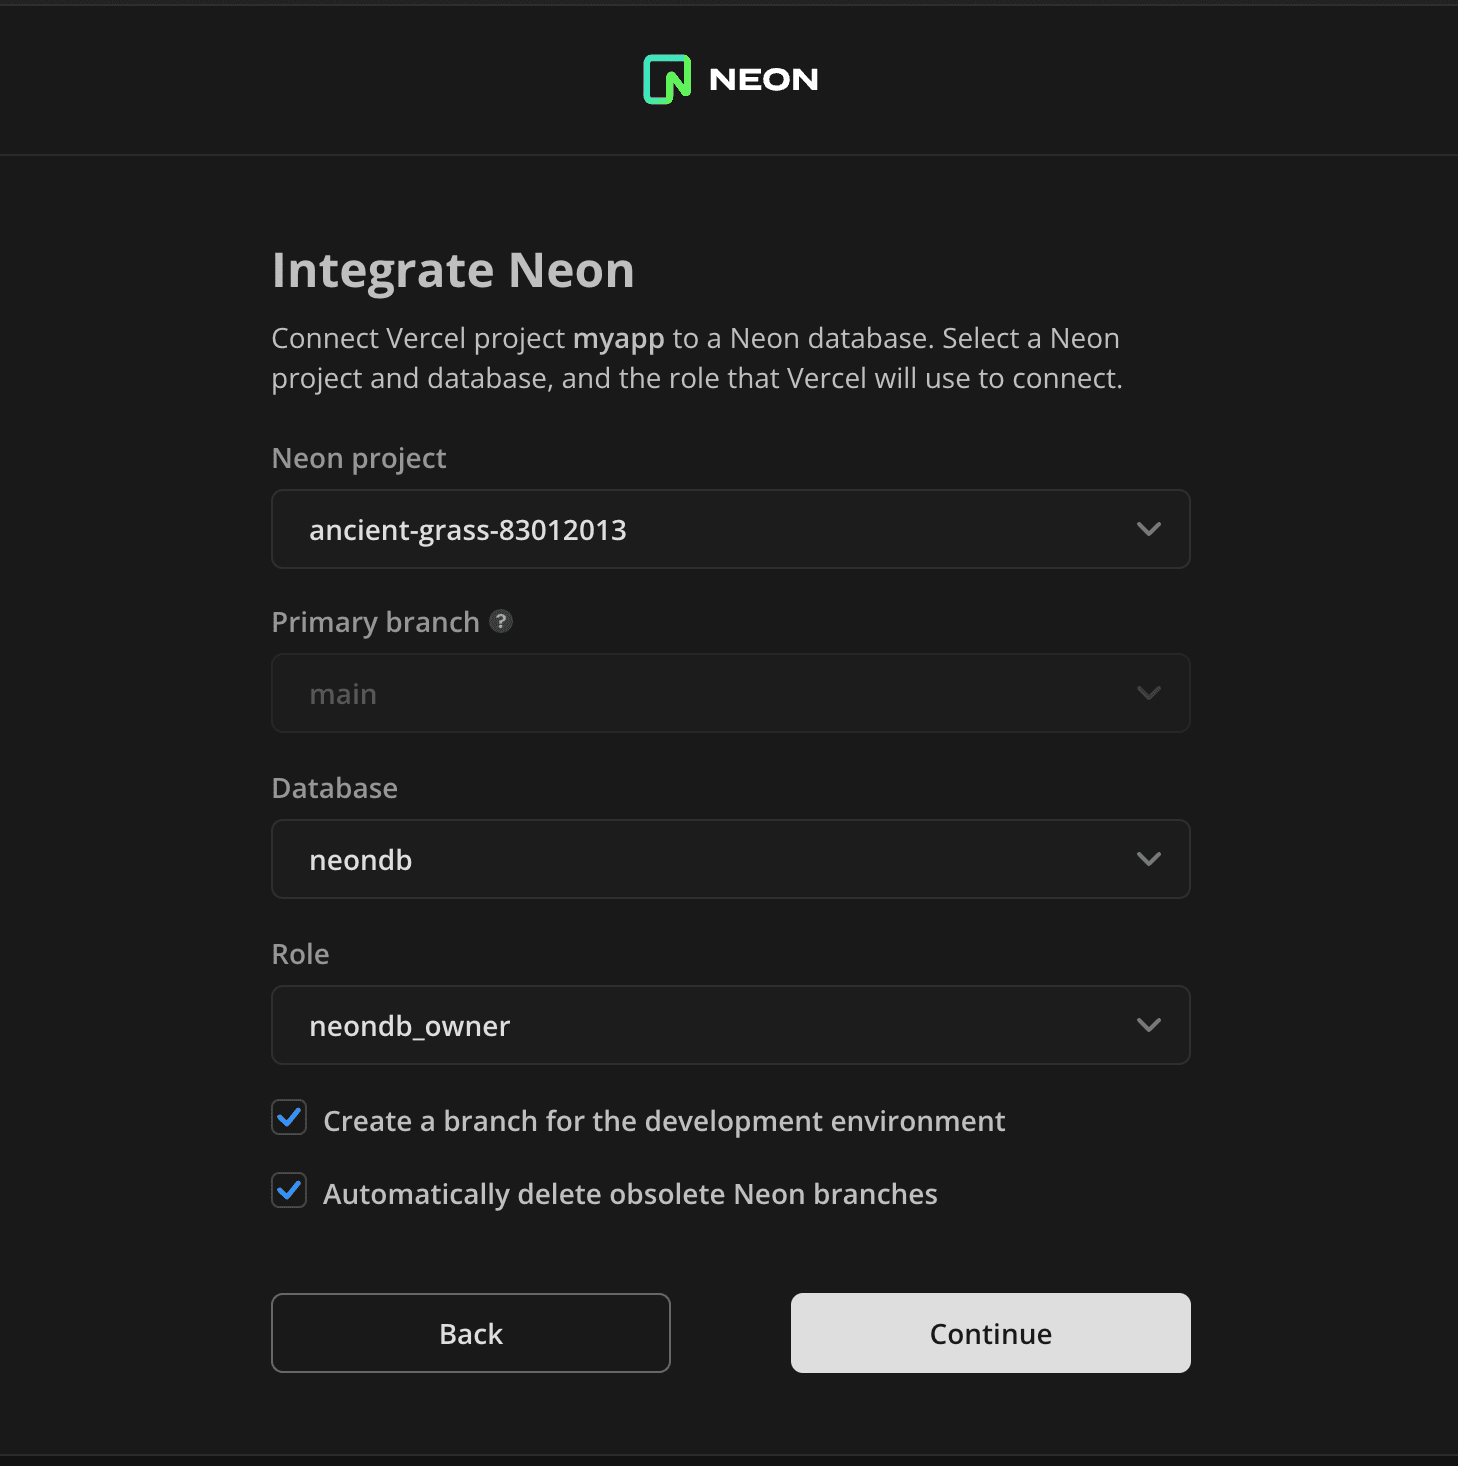Click the chevron on the Primary branch field

point(1148,692)
